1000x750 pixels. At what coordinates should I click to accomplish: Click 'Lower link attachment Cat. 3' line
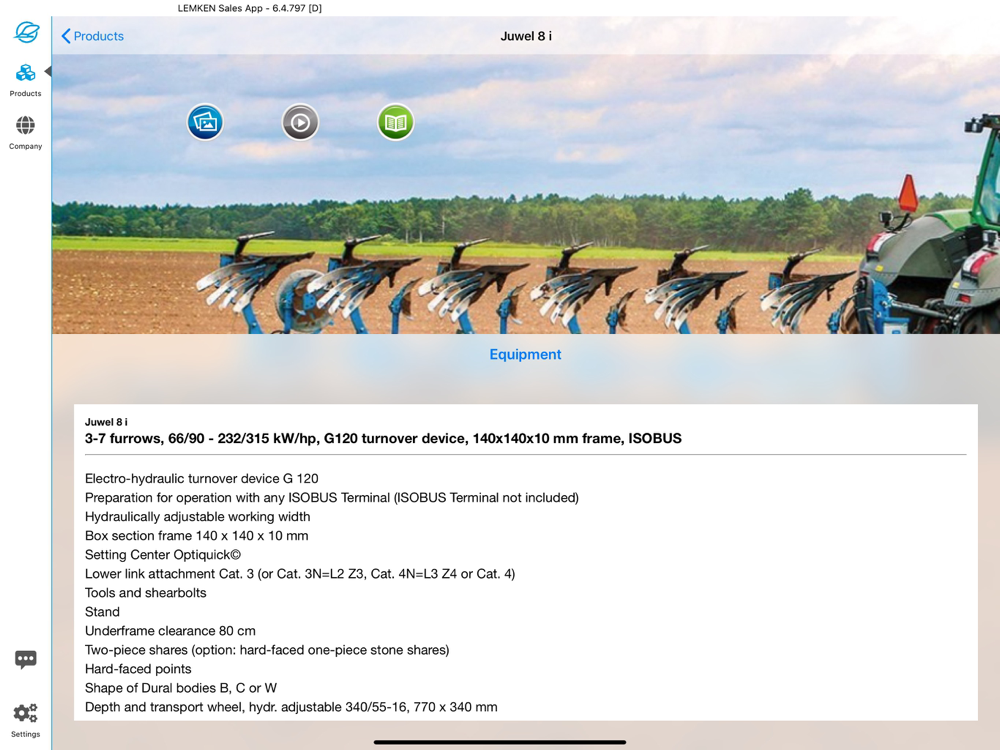click(300, 574)
